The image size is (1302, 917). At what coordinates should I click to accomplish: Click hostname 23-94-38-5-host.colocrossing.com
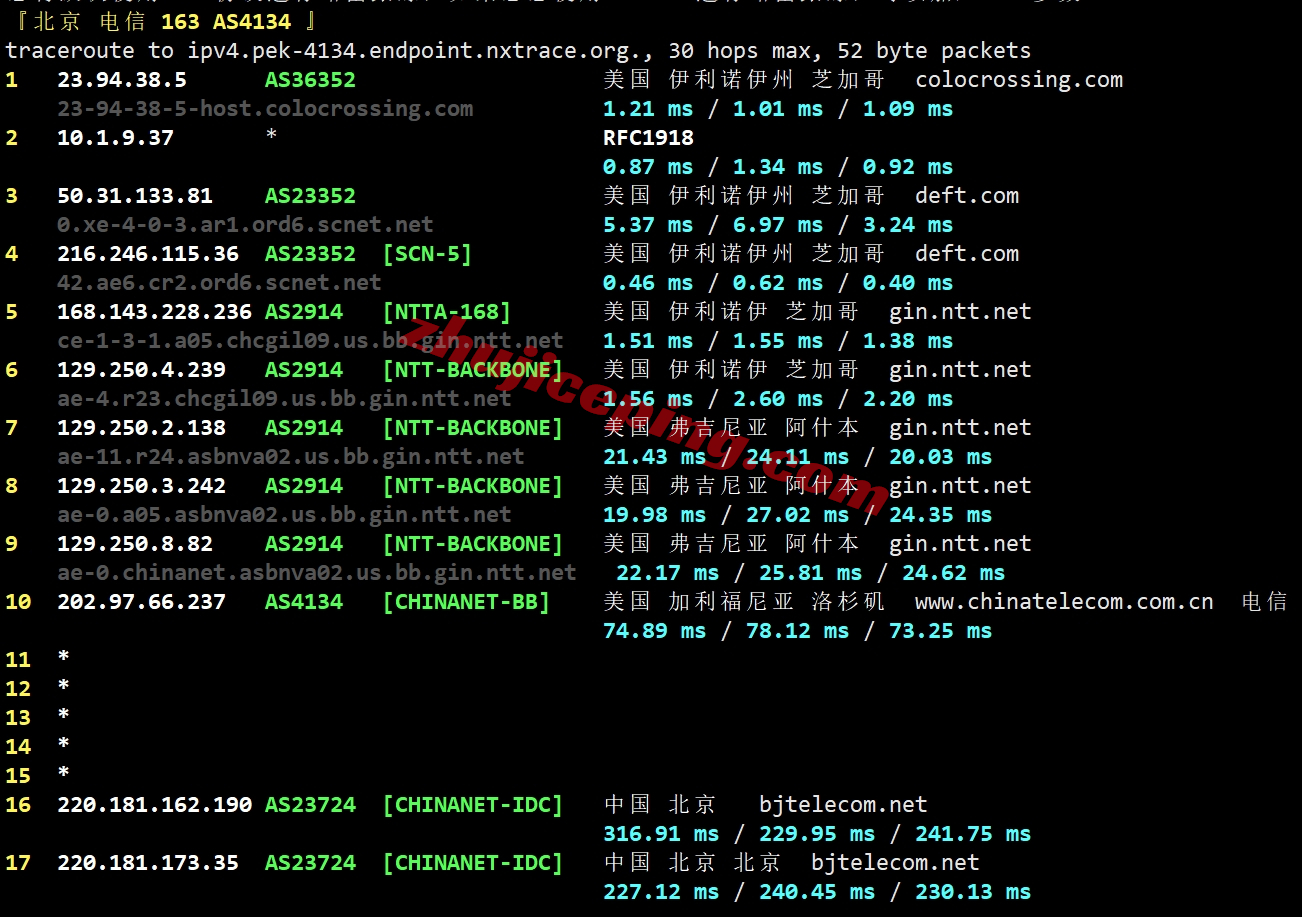click(265, 109)
